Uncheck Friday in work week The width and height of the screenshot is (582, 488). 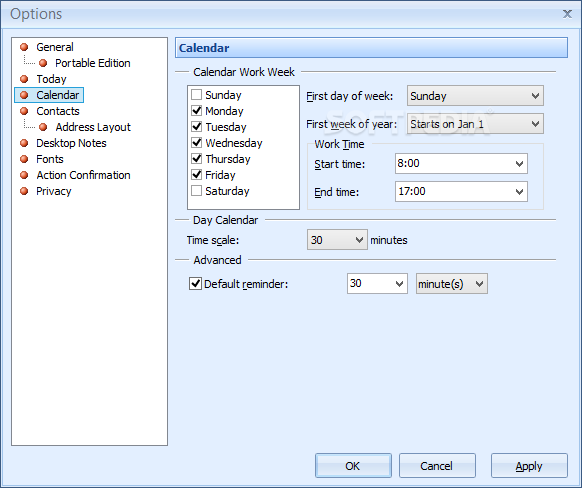196,174
